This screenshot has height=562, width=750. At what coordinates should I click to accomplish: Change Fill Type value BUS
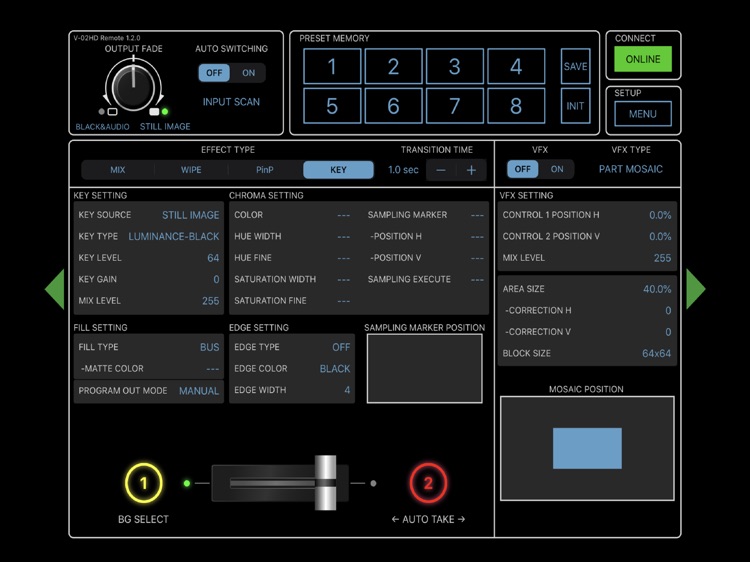click(x=210, y=347)
